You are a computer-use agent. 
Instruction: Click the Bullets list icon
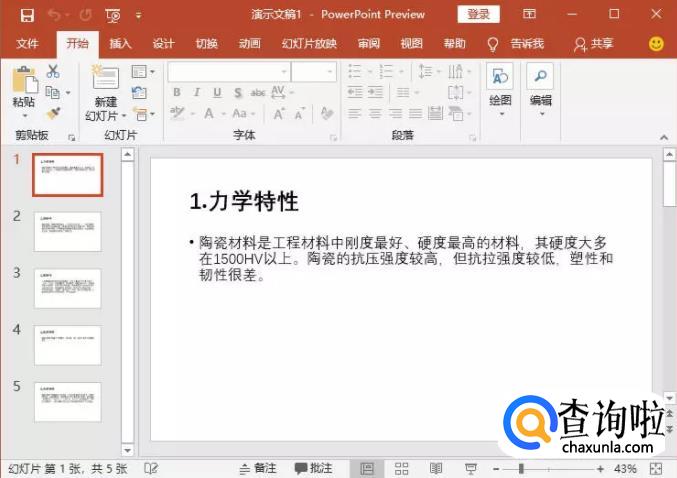tap(354, 71)
